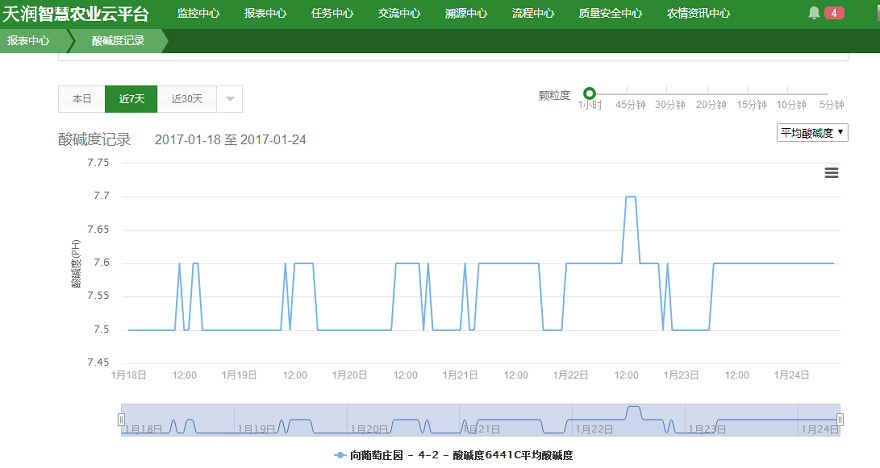880x468 pixels.
Task: Open the chart hamburger menu icon
Action: [831, 173]
